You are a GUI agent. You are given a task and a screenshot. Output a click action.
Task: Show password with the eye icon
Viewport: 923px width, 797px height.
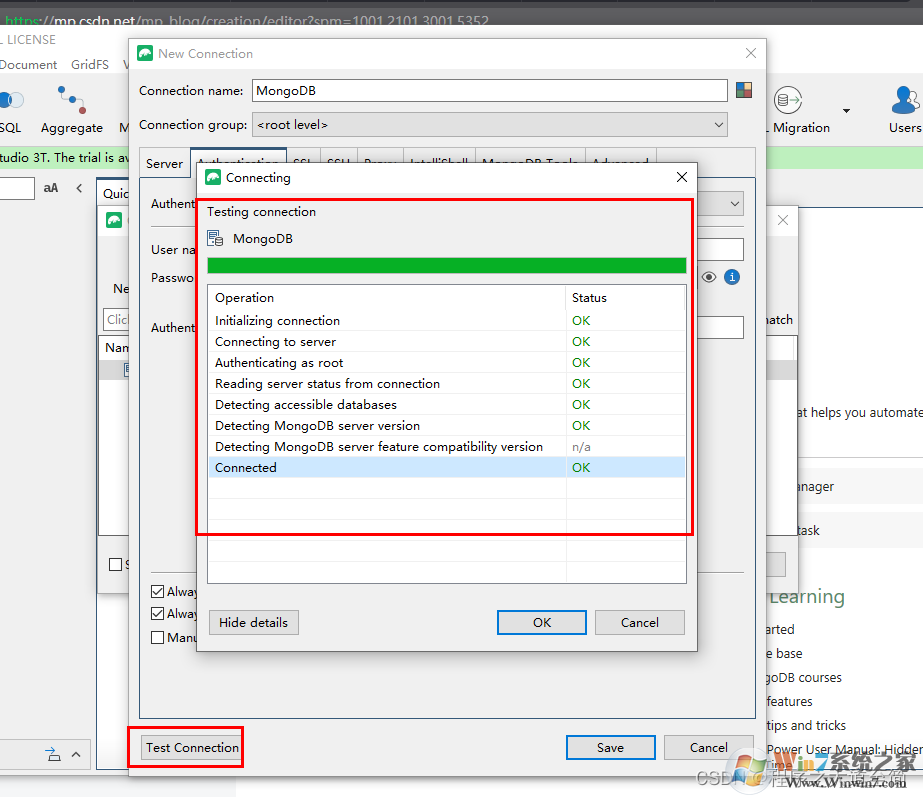pos(709,277)
